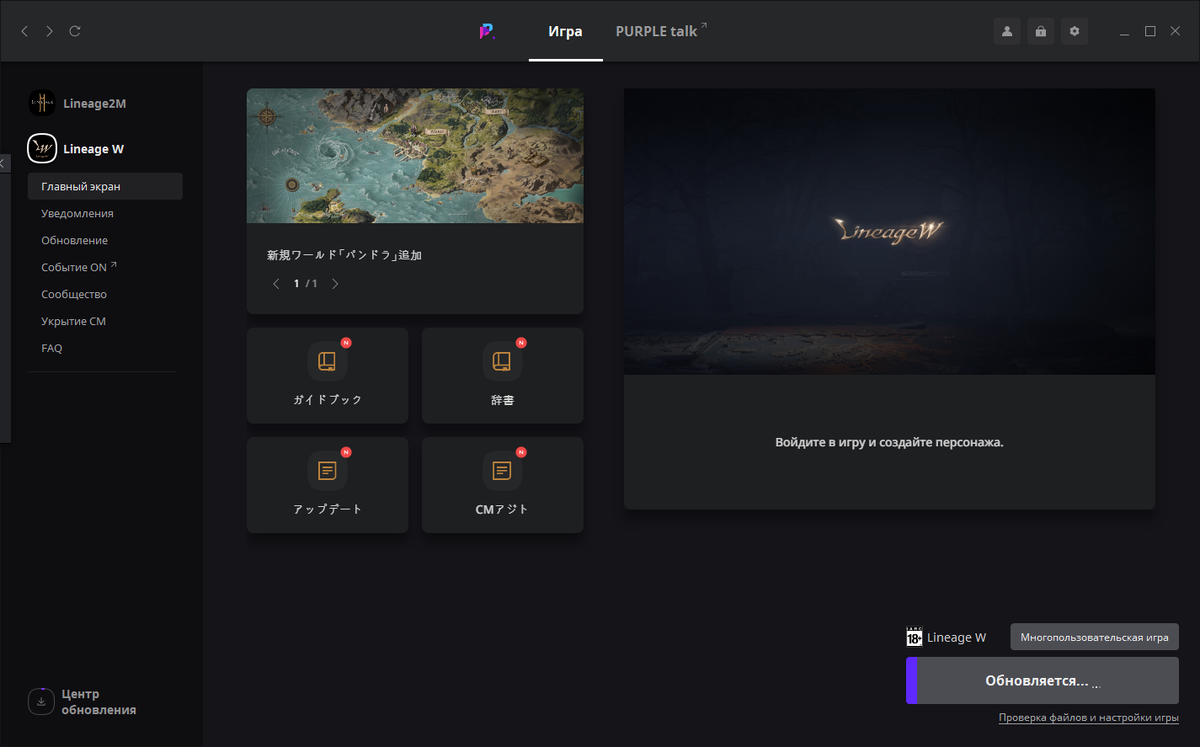Click the world map banner thumbnail

pyautogui.click(x=415, y=155)
